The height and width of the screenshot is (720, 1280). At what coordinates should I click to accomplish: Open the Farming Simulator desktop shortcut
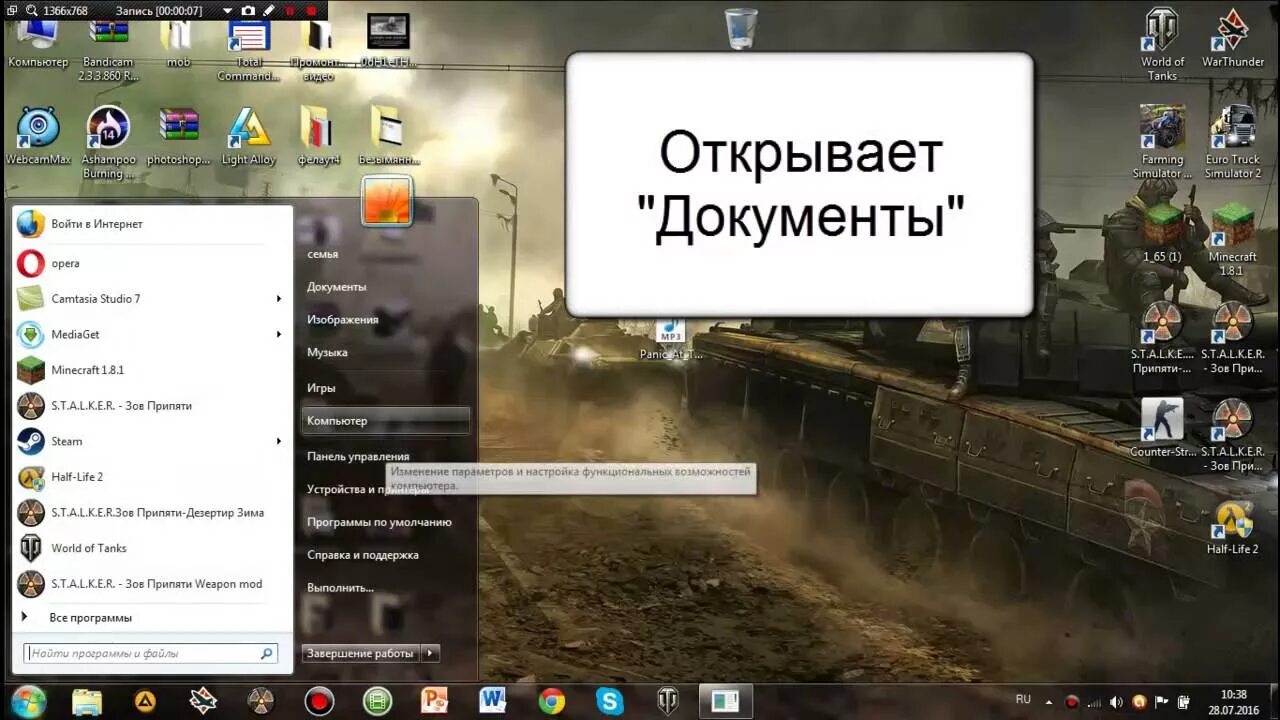(x=1162, y=142)
